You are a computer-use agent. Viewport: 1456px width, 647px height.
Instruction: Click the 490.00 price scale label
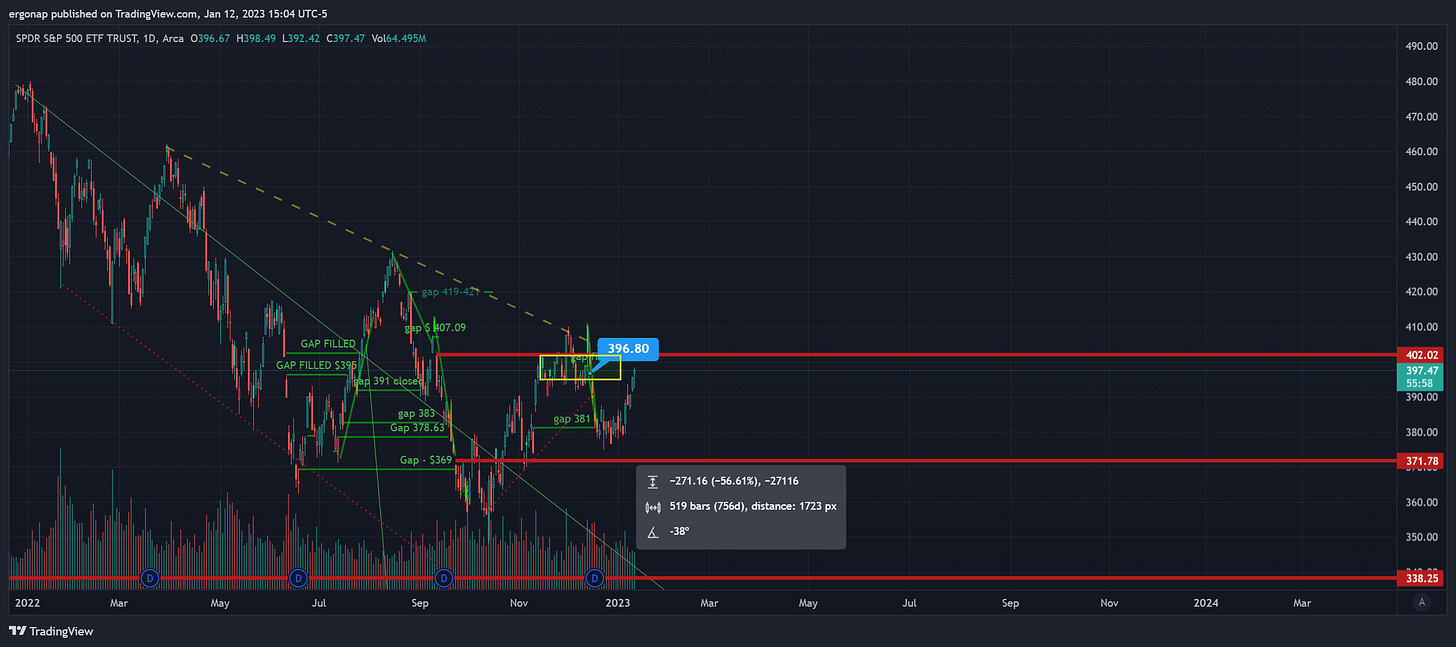click(x=1424, y=46)
